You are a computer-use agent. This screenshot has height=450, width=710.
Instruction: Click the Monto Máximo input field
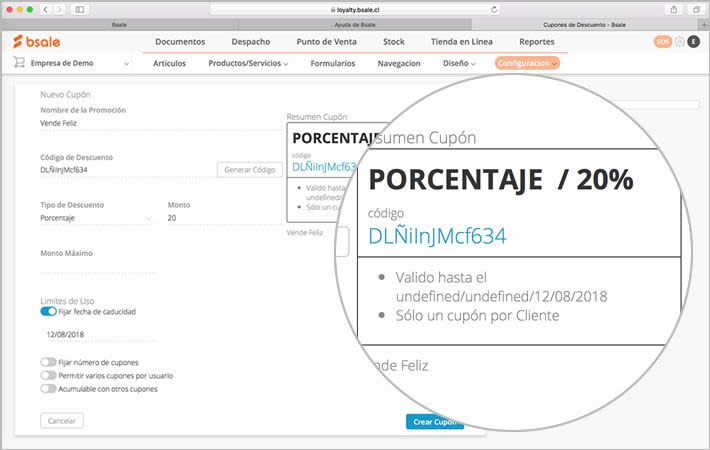click(98, 268)
